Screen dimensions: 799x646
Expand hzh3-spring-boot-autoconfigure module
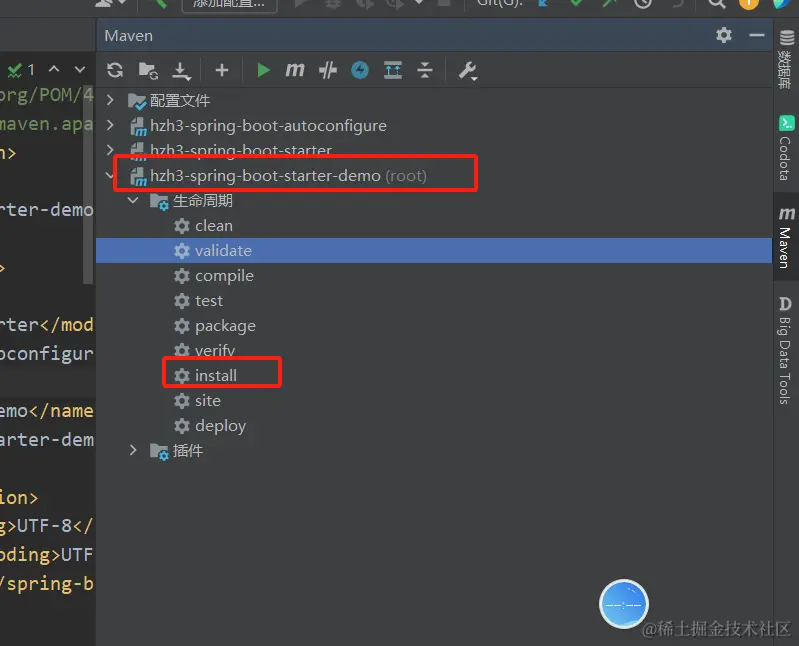point(110,125)
